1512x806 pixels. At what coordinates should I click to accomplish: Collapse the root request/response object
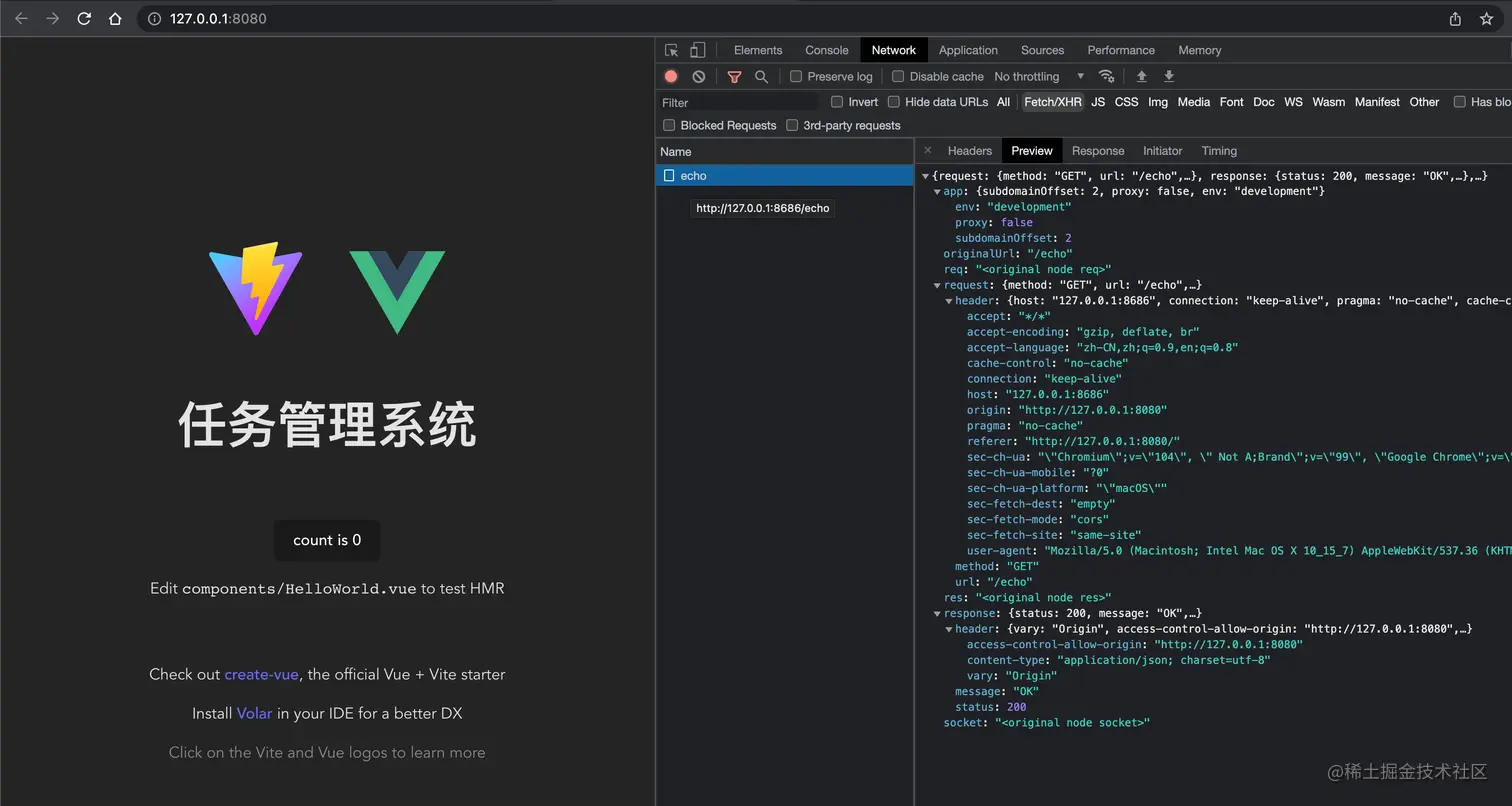point(926,176)
